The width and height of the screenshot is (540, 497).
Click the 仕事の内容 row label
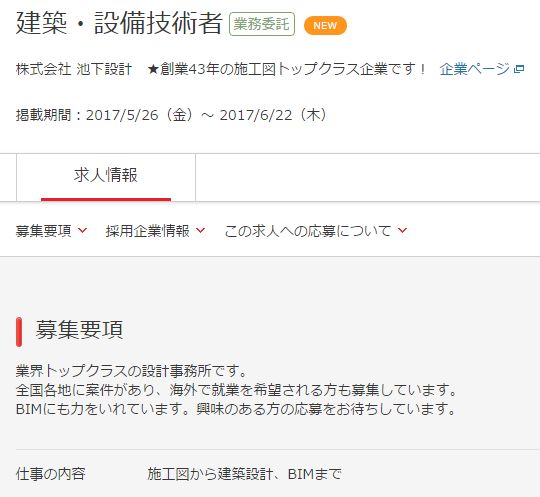click(51, 474)
